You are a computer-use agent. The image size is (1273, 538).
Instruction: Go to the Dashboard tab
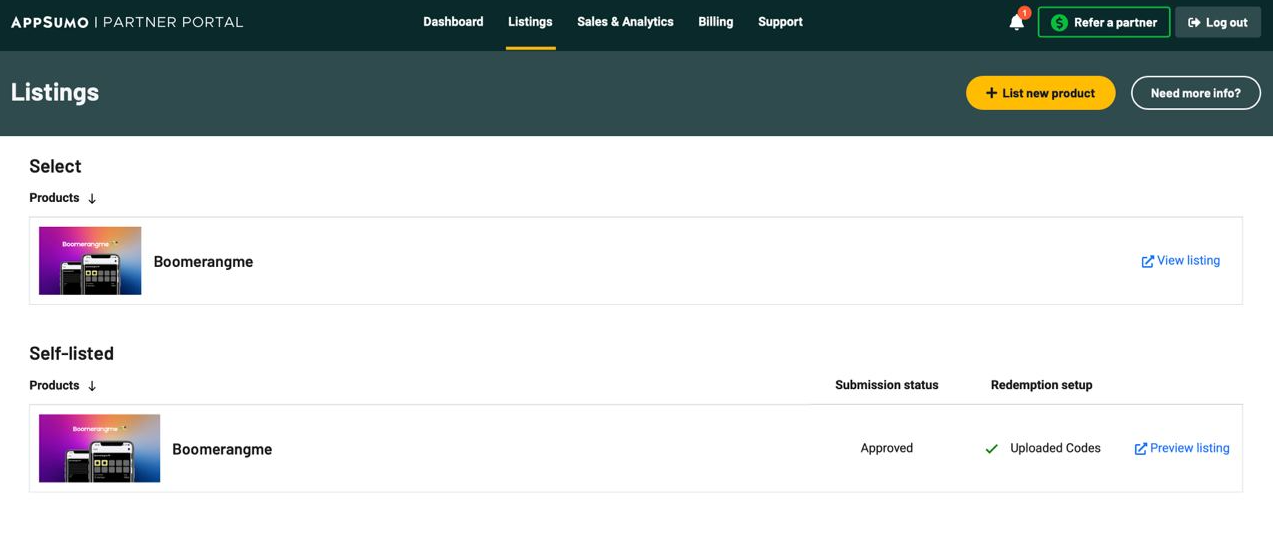(453, 22)
